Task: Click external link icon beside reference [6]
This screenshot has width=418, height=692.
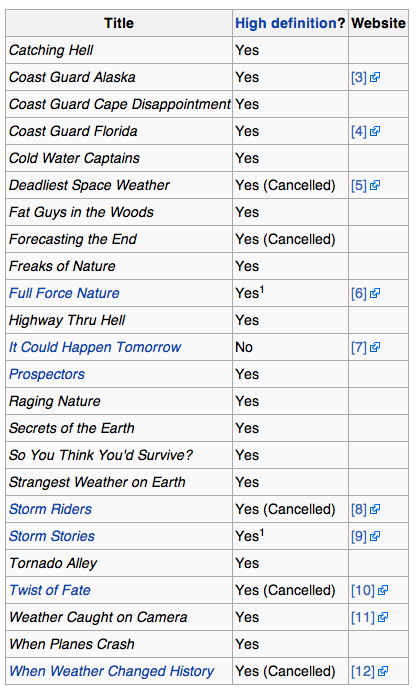Action: click(x=375, y=293)
